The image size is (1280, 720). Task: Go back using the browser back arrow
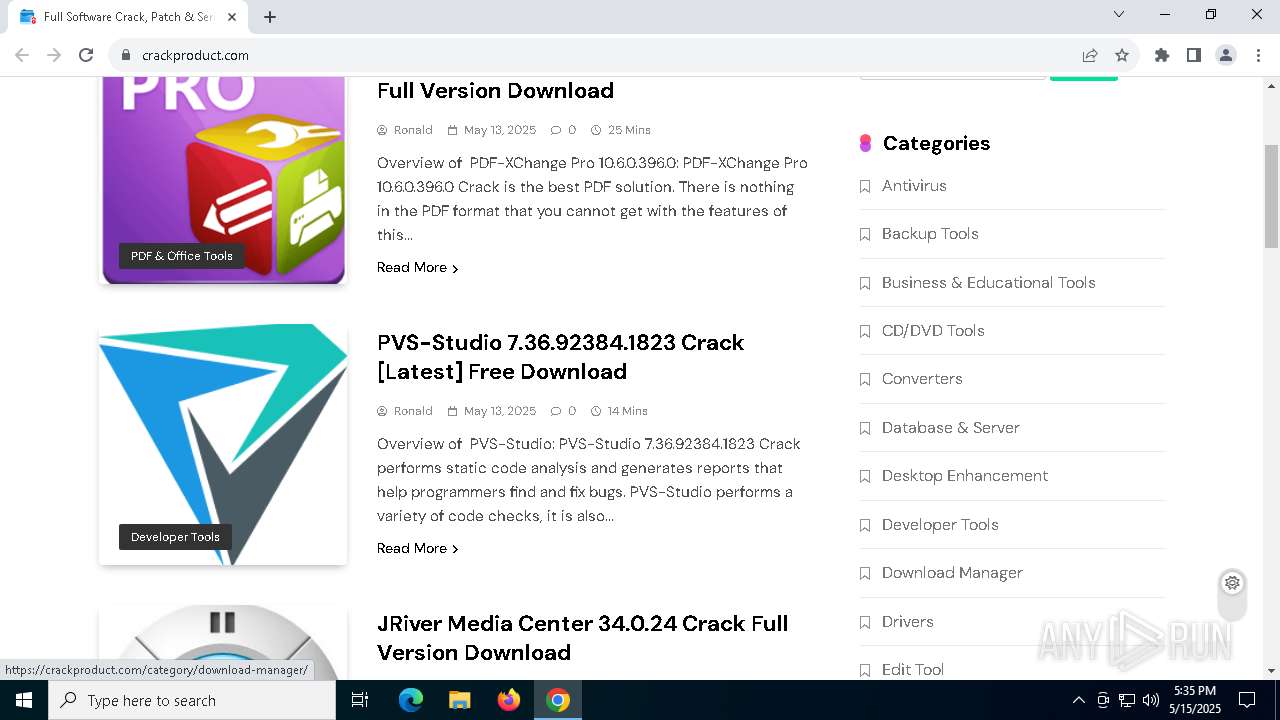click(22, 55)
